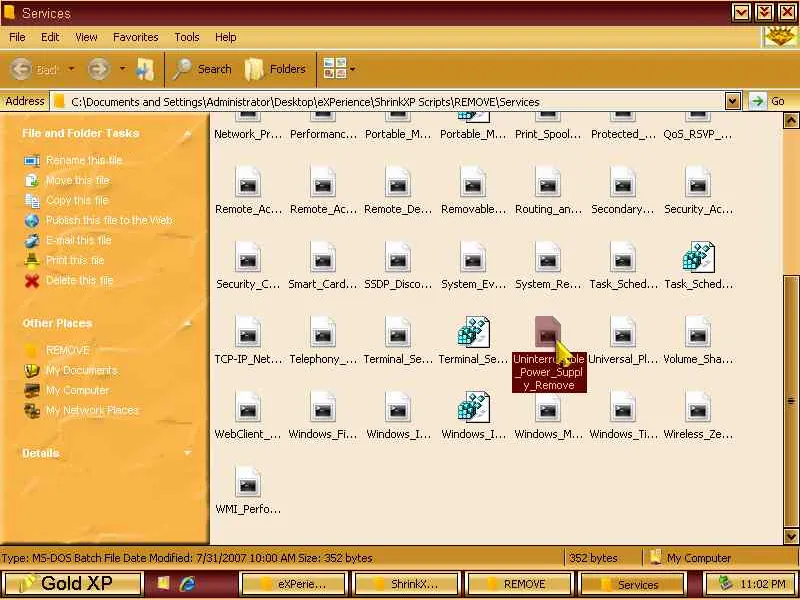
Task: Launch Internet Explorer from quick launch
Action: (188, 584)
